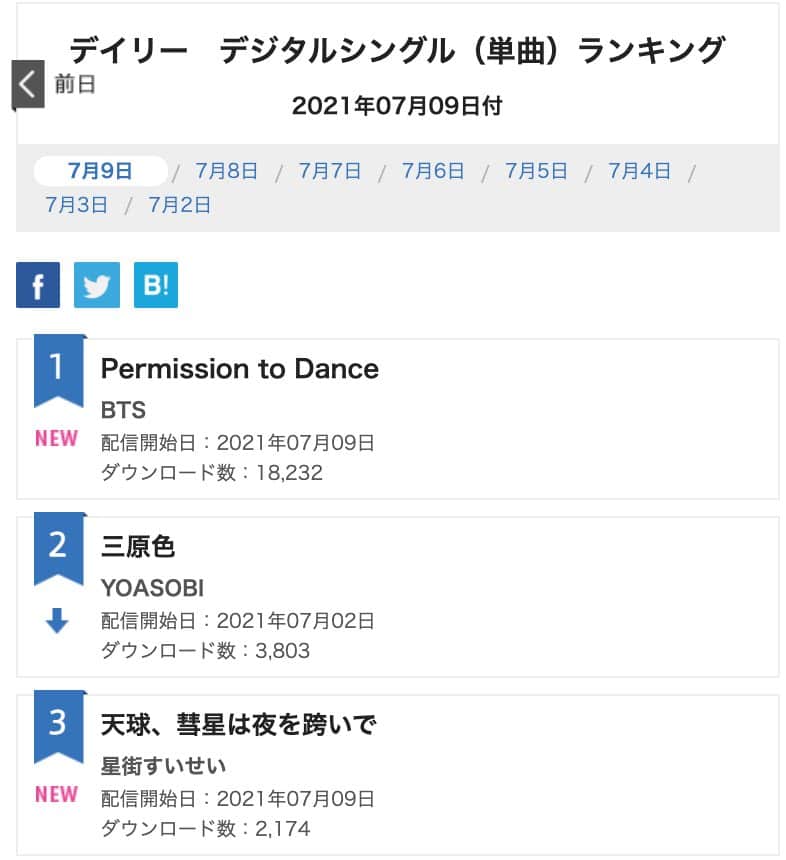Select the 7月9日 date tab
This screenshot has width=786, height=860.
coord(100,171)
